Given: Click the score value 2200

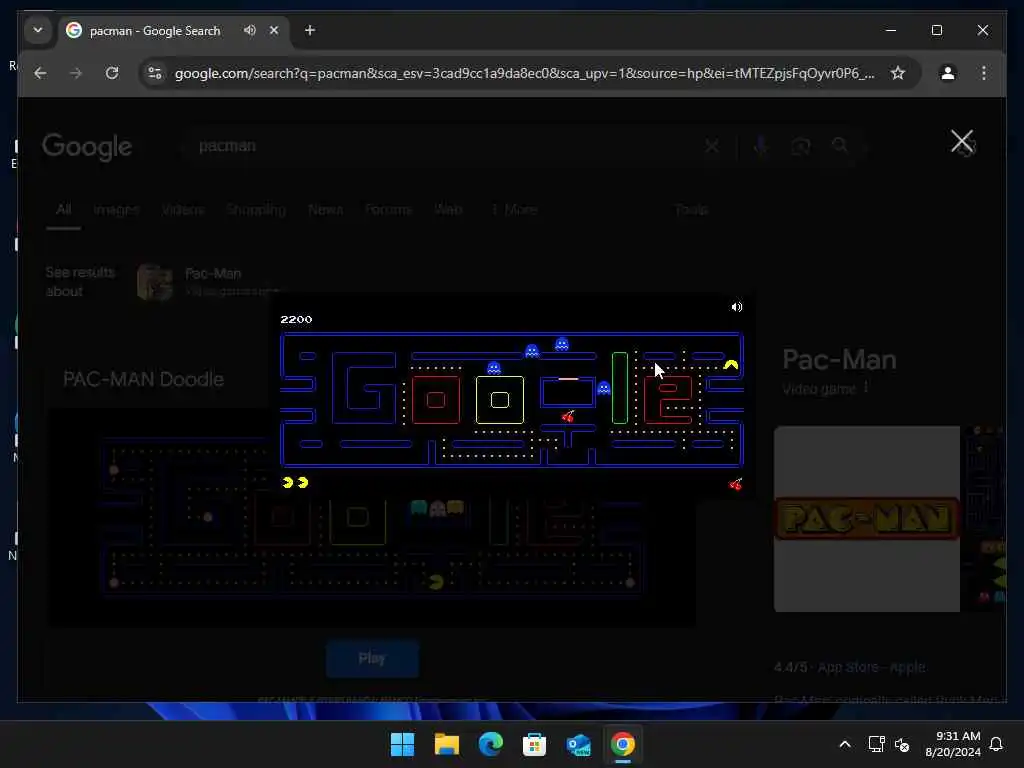Looking at the screenshot, I should [296, 319].
